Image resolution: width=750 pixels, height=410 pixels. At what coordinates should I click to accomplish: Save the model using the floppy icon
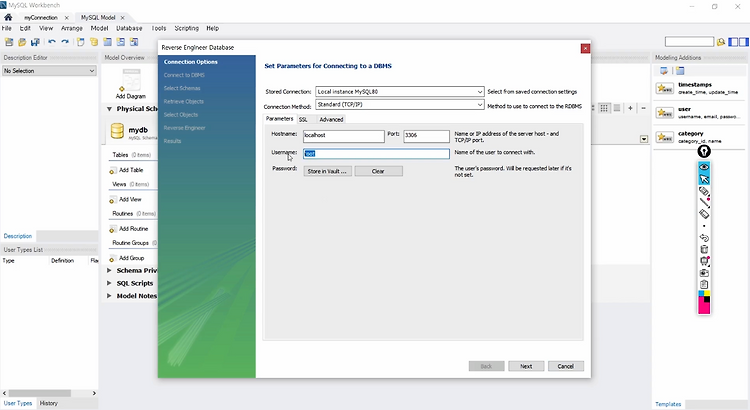pyautogui.click(x=35, y=42)
